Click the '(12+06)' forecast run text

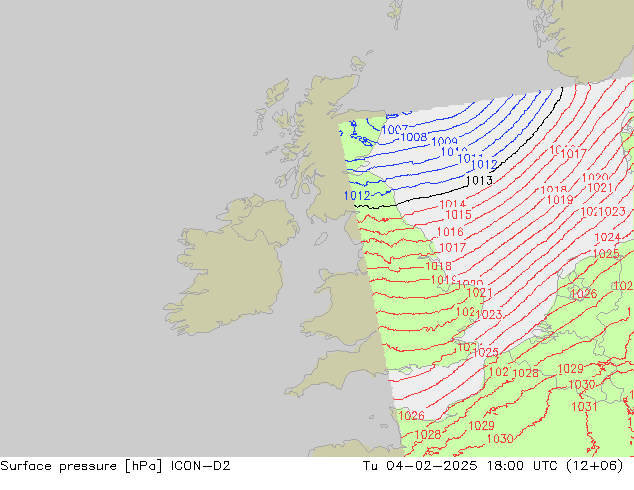[x=594, y=466]
